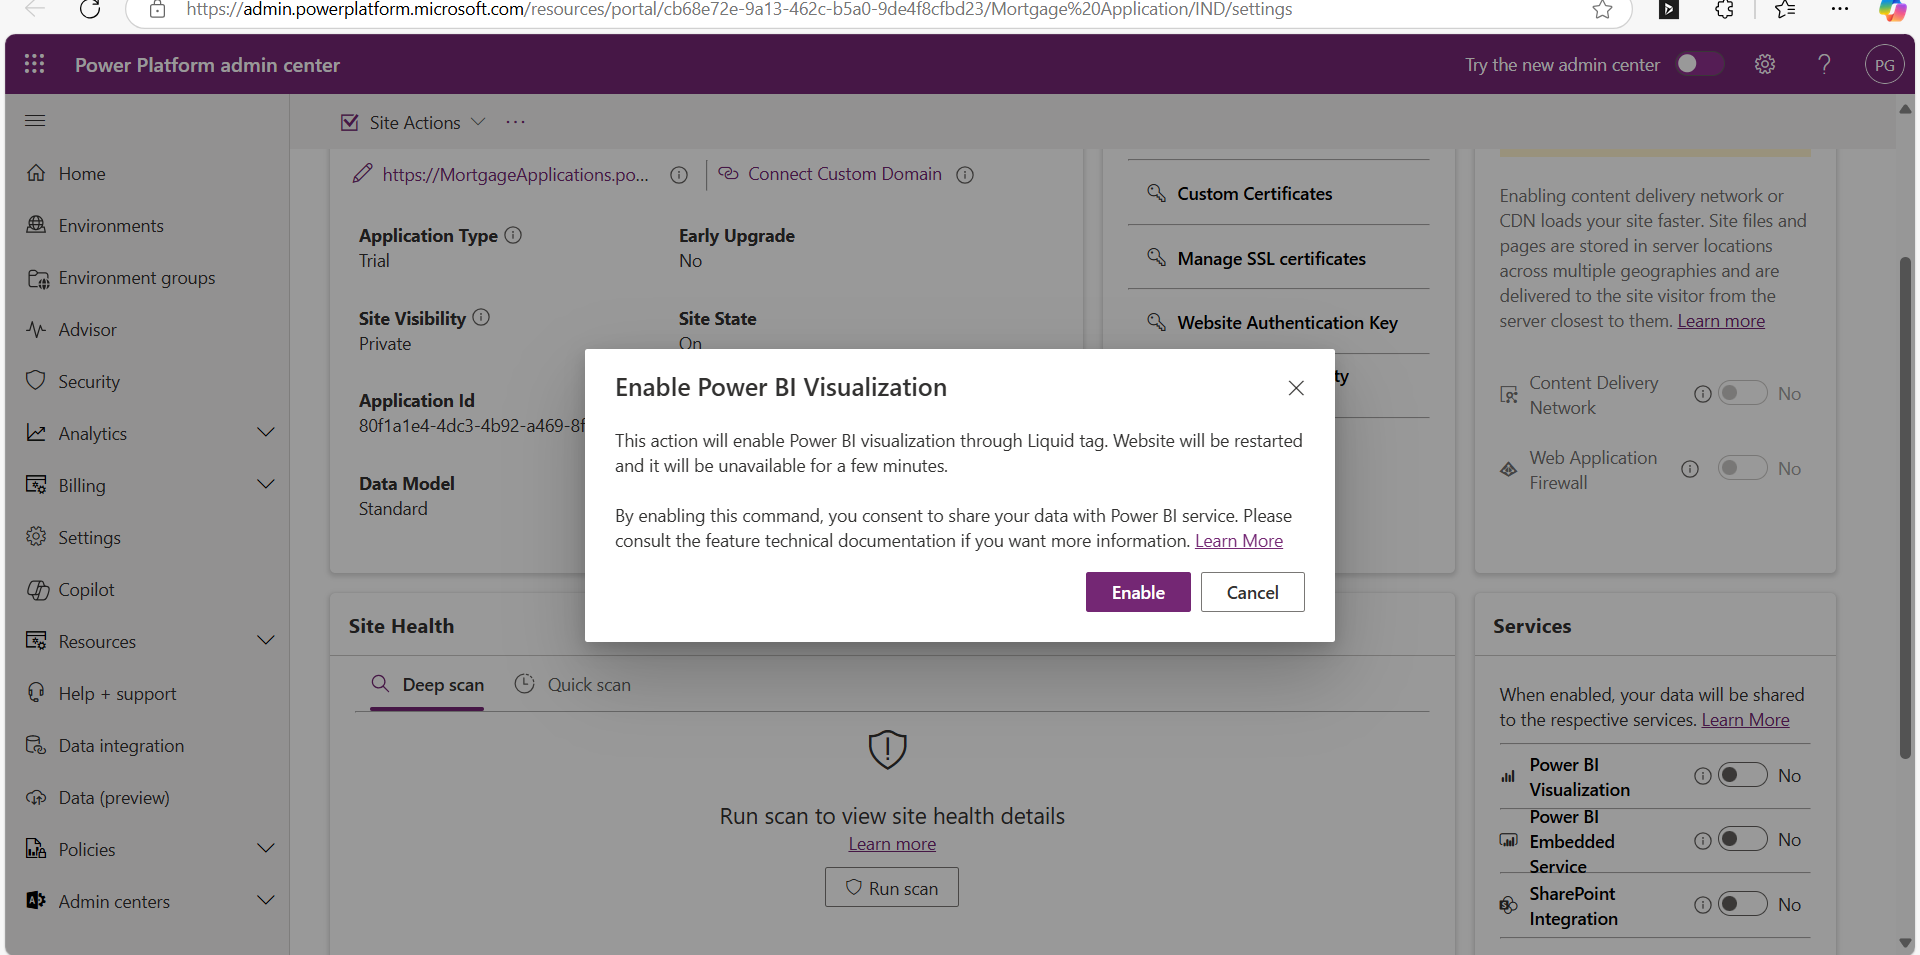Toggle the SharePoint Integration switch
Screen dimensions: 1920x955
[1742, 905]
